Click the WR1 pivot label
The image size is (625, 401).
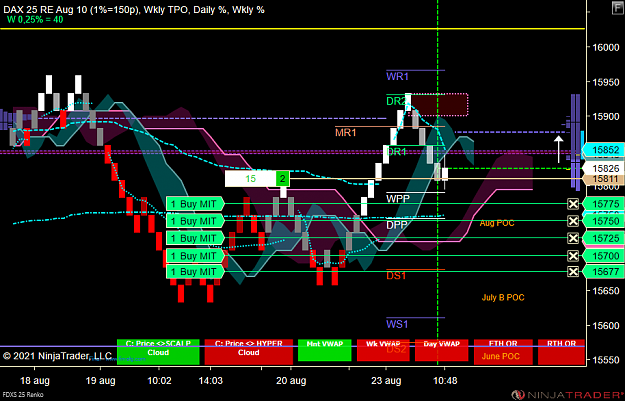tap(397, 77)
